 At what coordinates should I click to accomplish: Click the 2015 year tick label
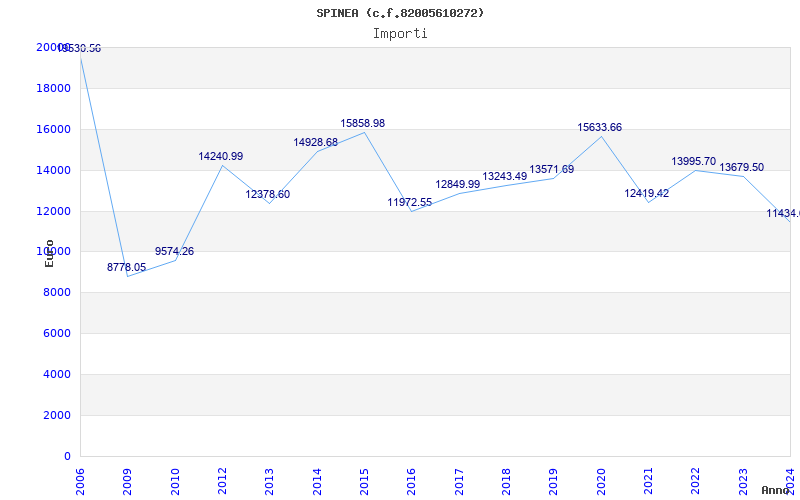(364, 481)
